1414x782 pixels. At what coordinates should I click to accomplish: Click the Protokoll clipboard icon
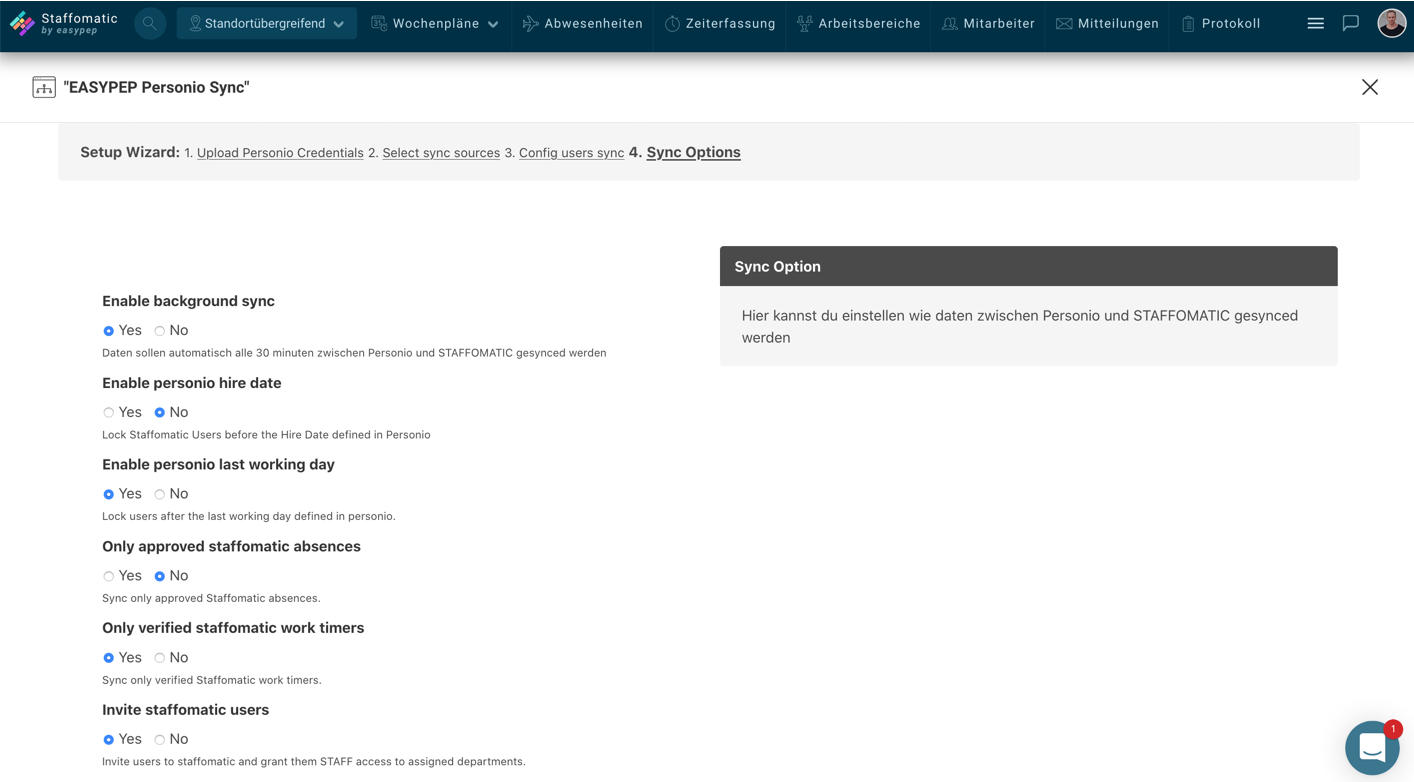coord(1188,23)
